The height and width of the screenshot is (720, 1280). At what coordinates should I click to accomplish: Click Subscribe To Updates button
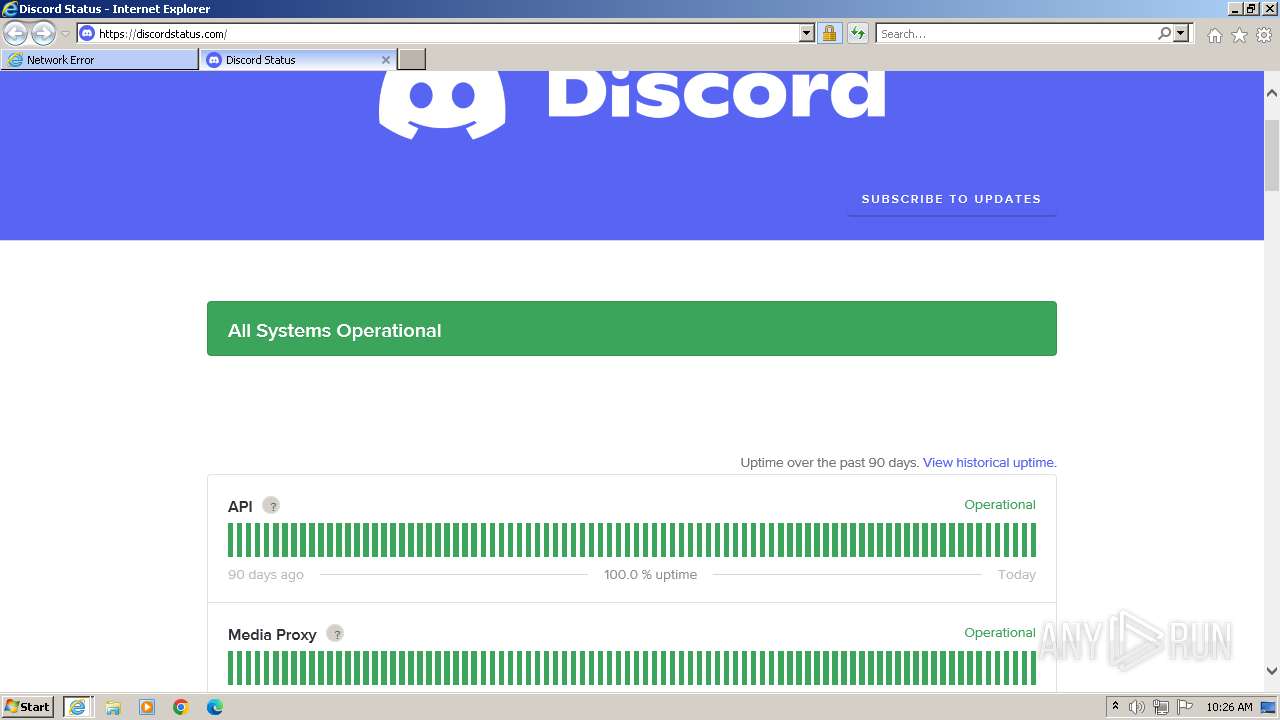952,199
